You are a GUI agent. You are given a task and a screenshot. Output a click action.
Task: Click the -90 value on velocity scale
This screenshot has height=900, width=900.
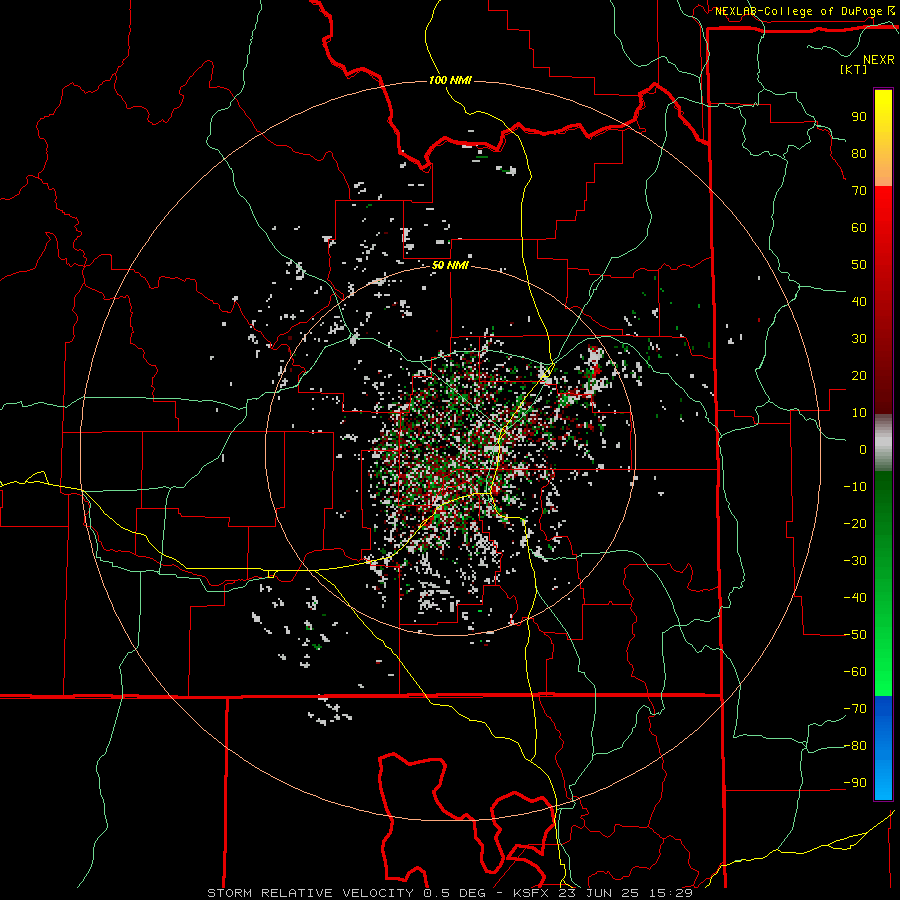[x=855, y=783]
